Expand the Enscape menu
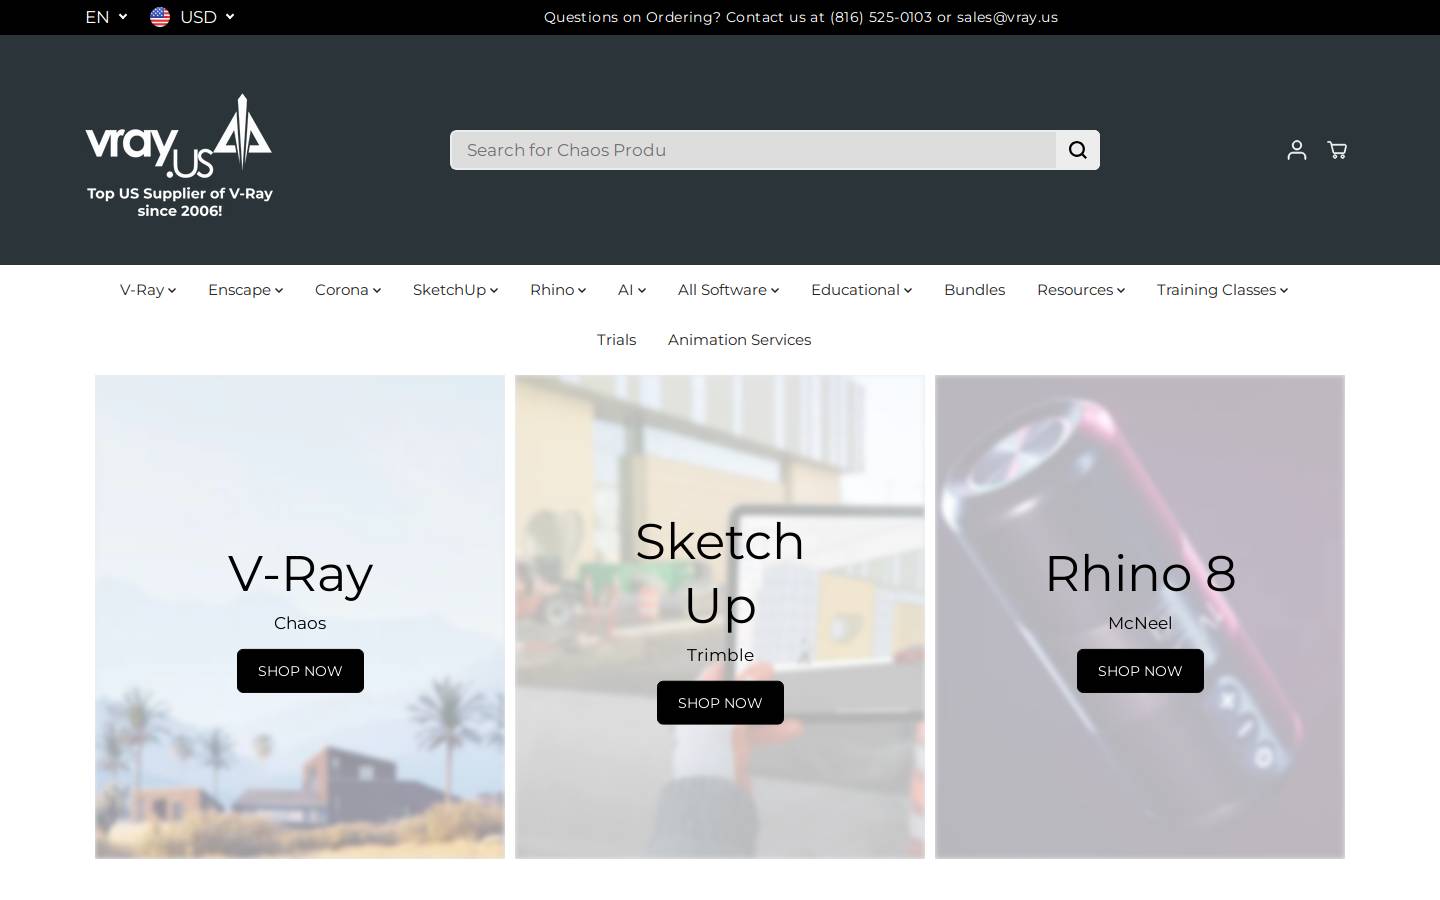The image size is (1440, 900). (x=245, y=290)
